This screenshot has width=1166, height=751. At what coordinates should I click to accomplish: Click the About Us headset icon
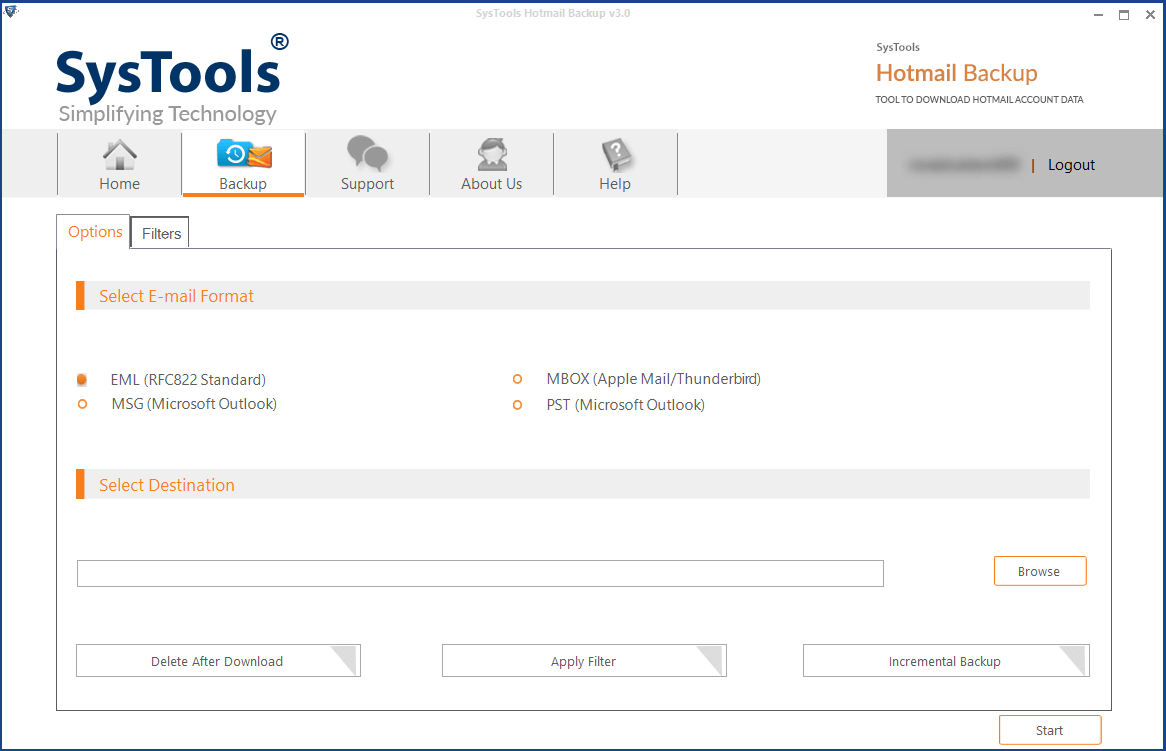[491, 155]
